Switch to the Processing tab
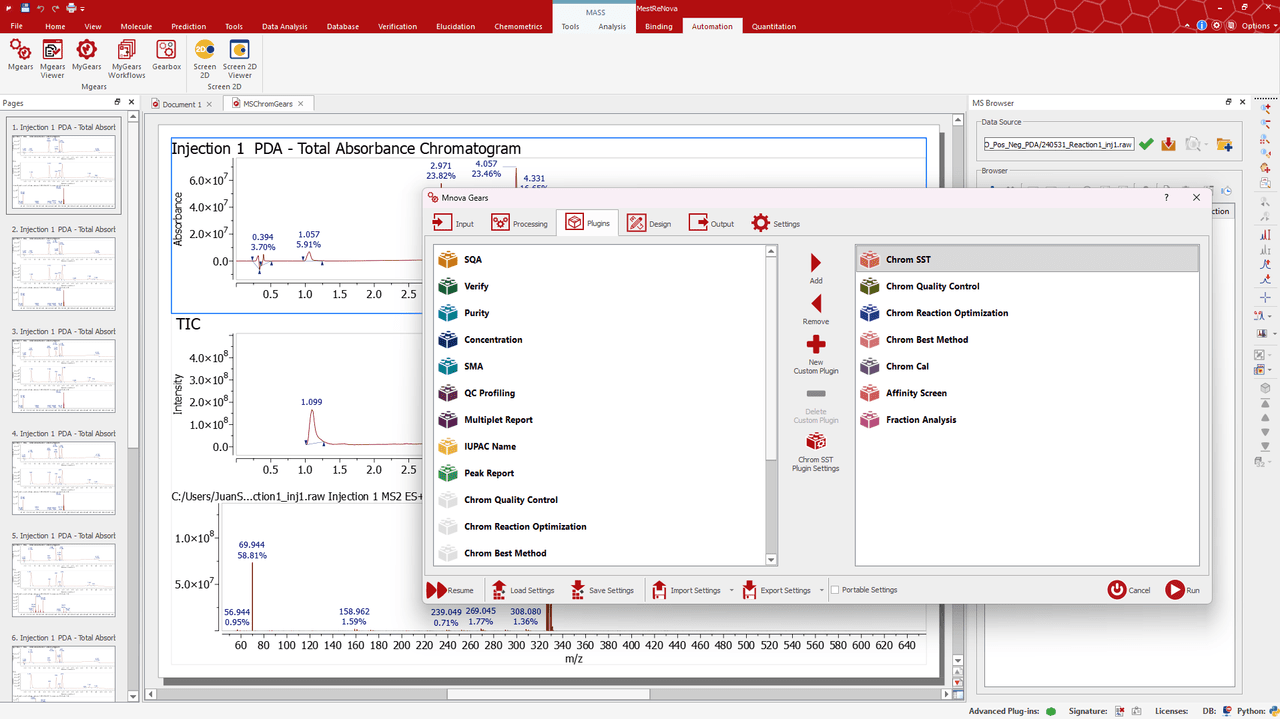This screenshot has width=1280, height=719. pos(519,223)
